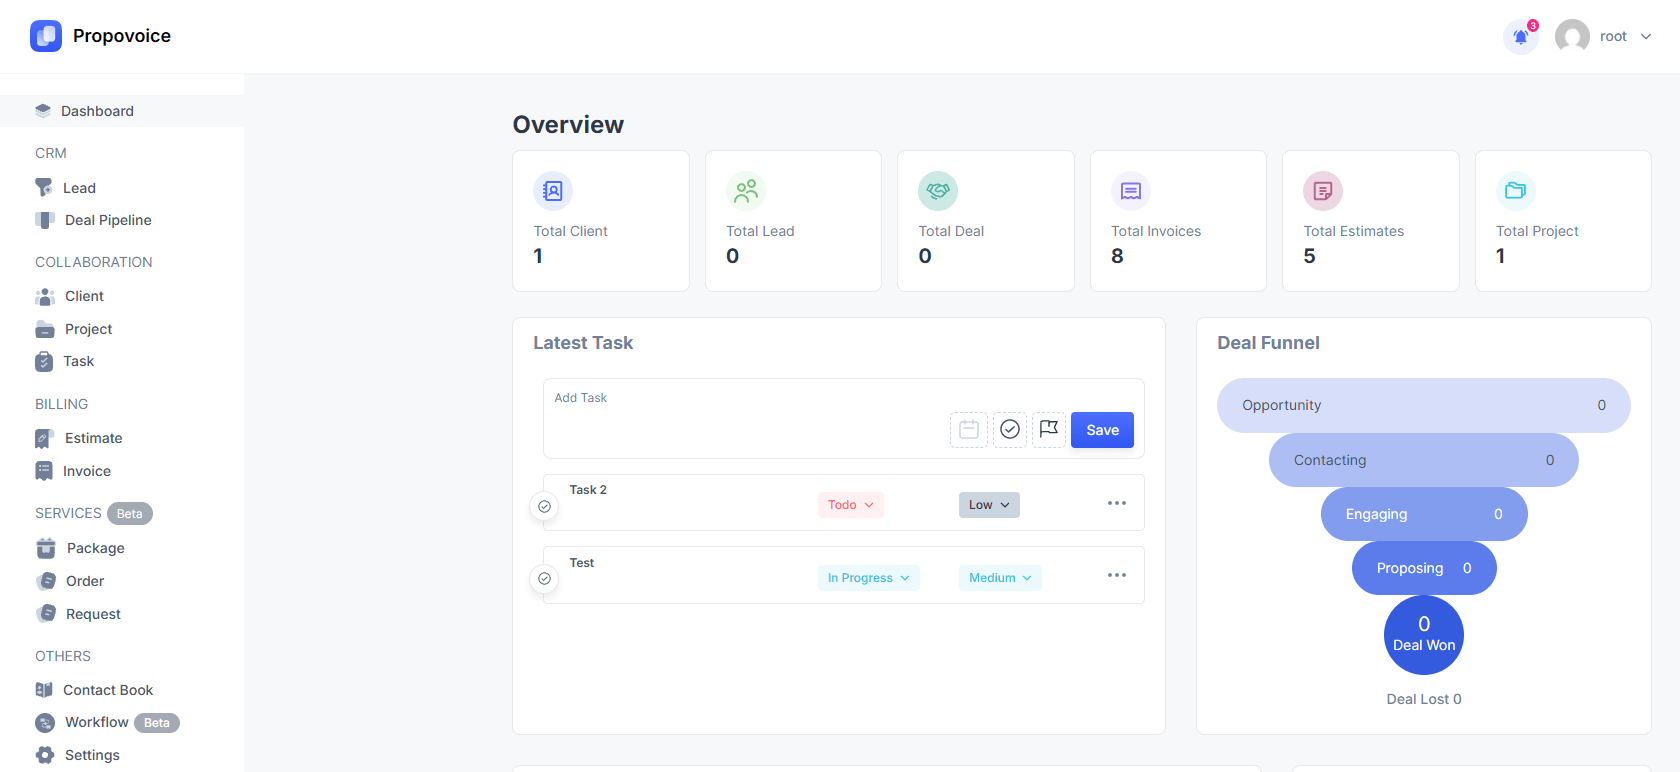The image size is (1680, 772).
Task: Click the calendar date icon in Add Task
Action: coord(968,430)
